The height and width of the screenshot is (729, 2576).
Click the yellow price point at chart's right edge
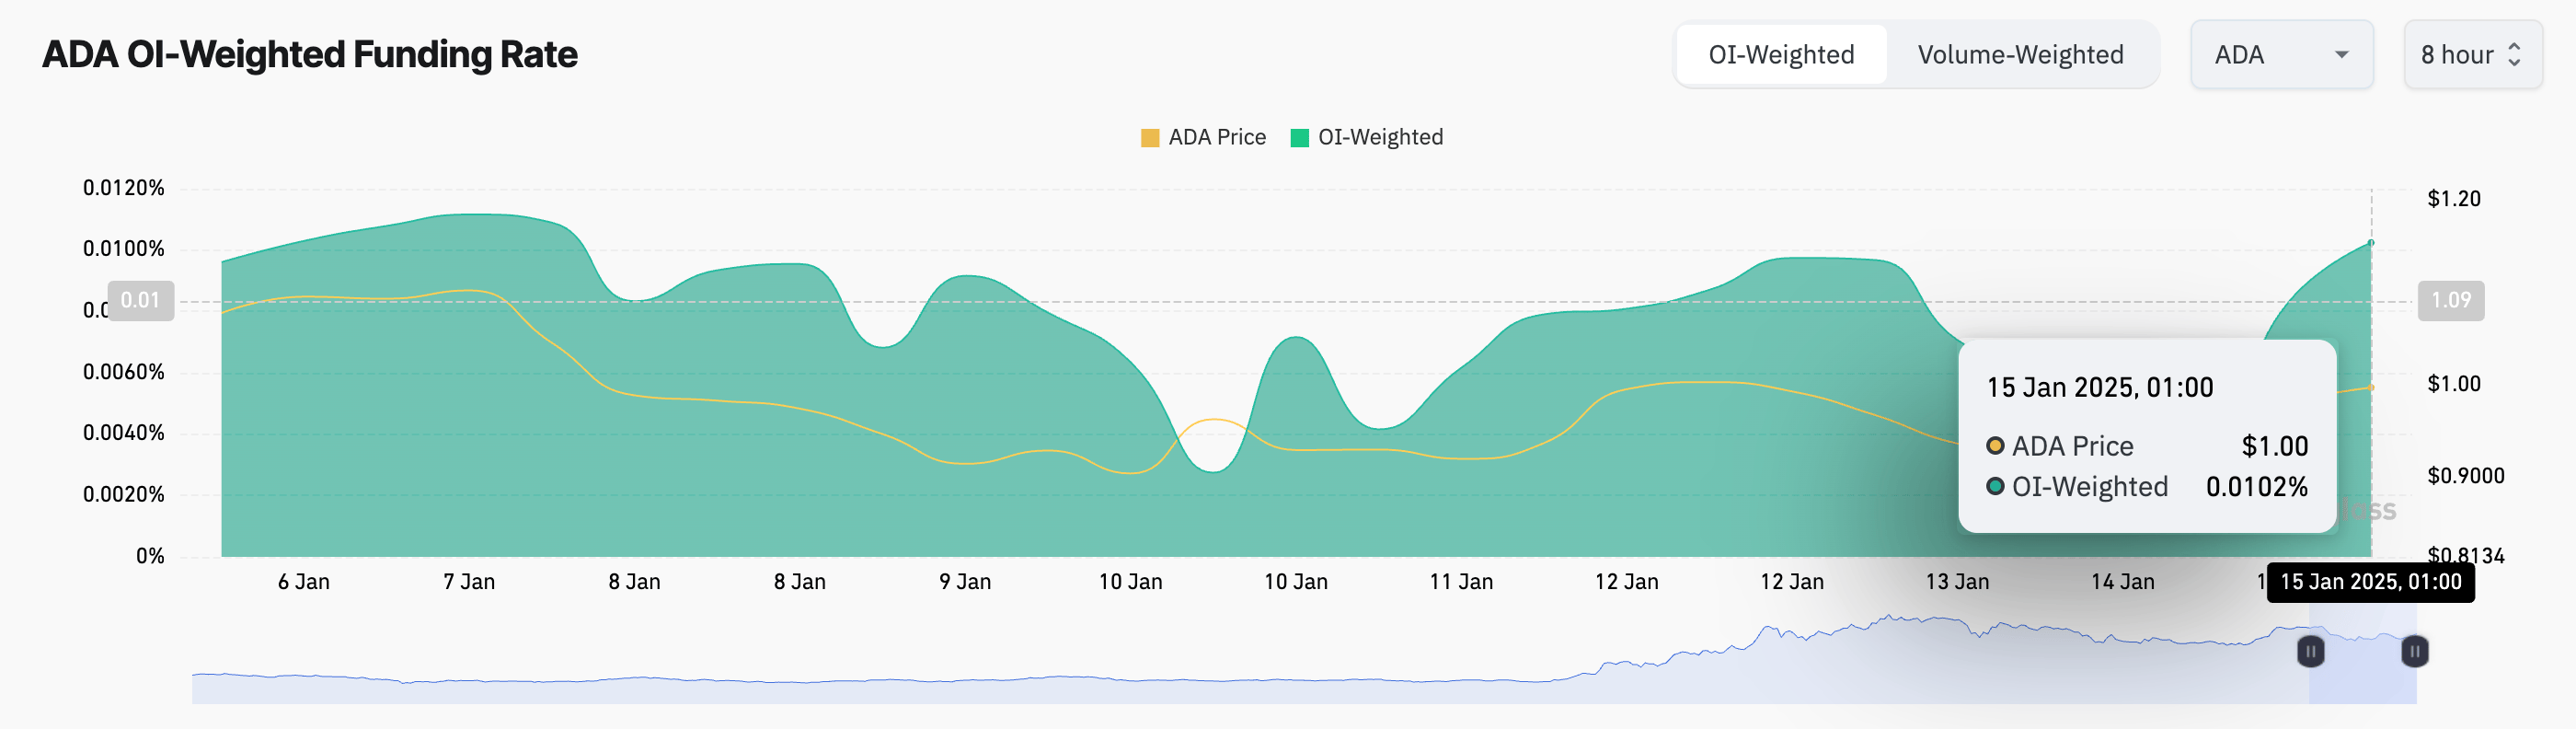point(2371,387)
